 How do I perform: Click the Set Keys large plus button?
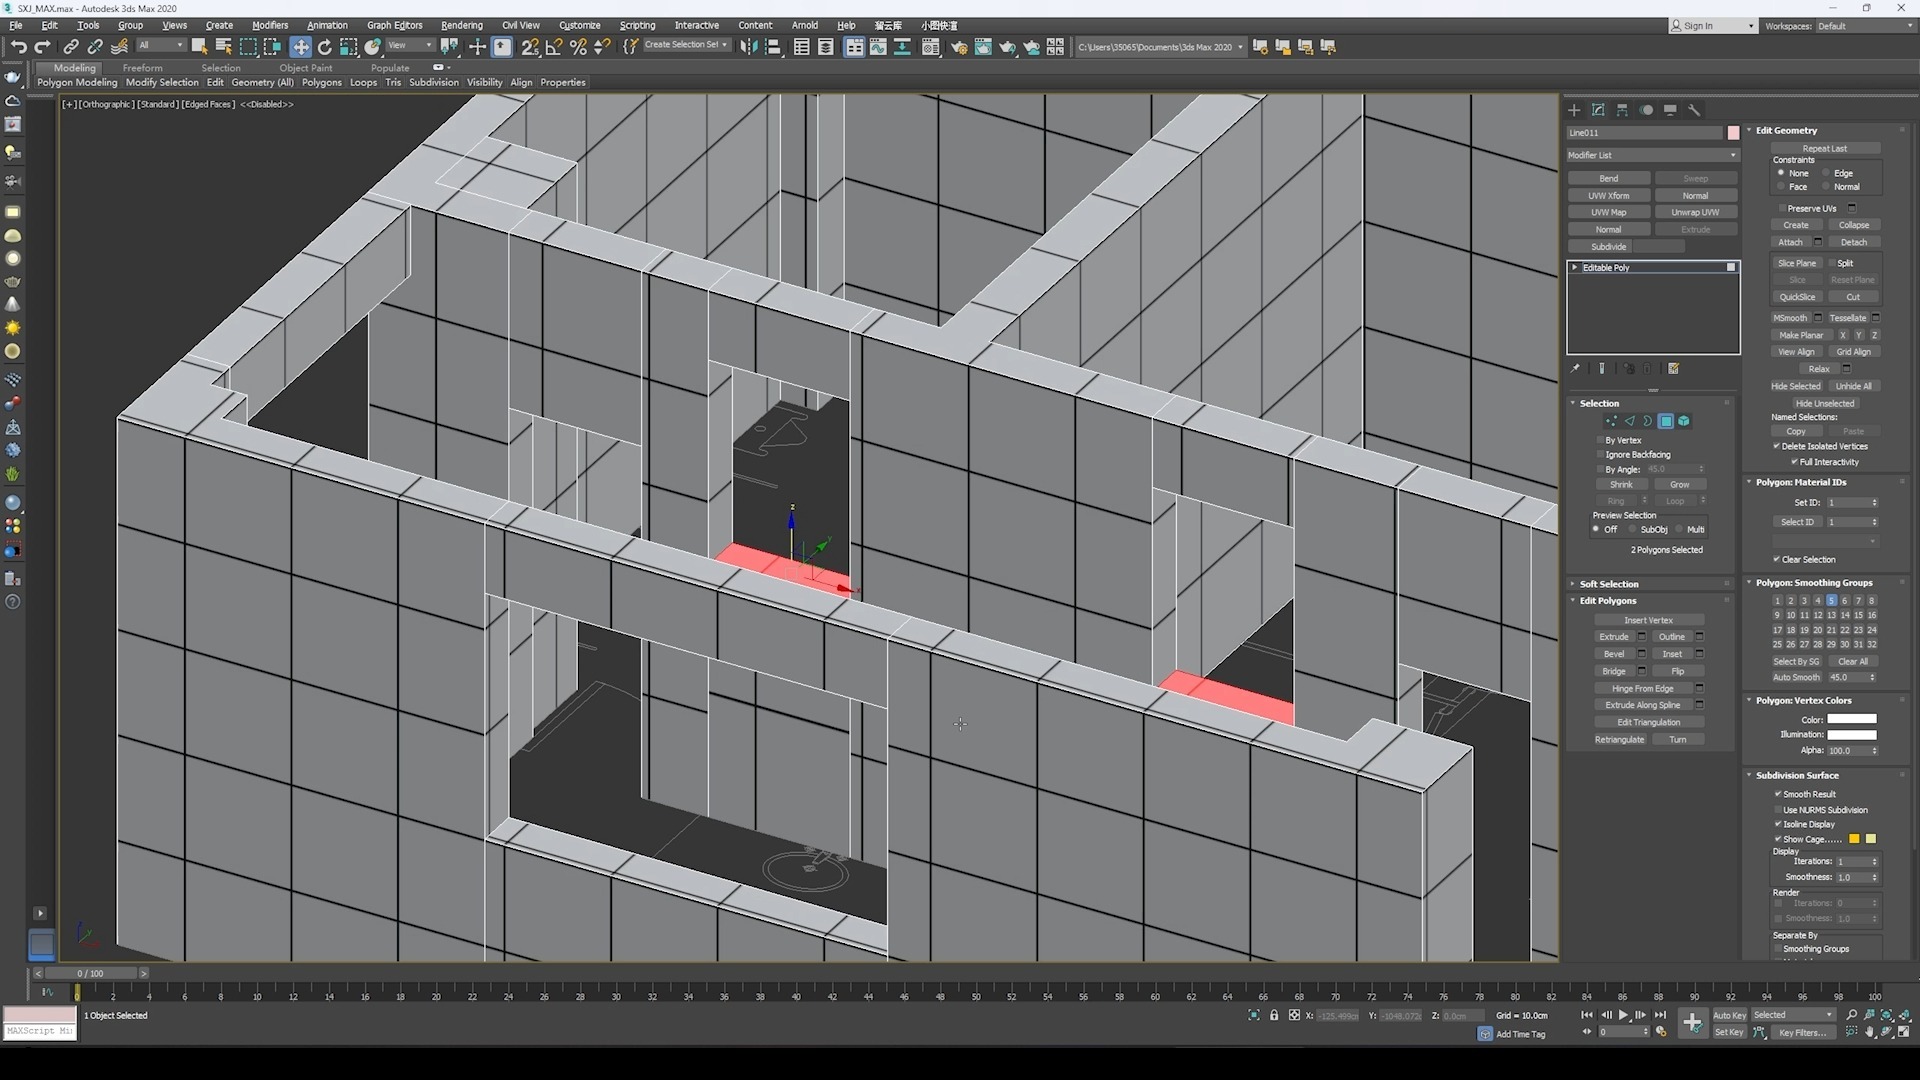coord(1692,1023)
